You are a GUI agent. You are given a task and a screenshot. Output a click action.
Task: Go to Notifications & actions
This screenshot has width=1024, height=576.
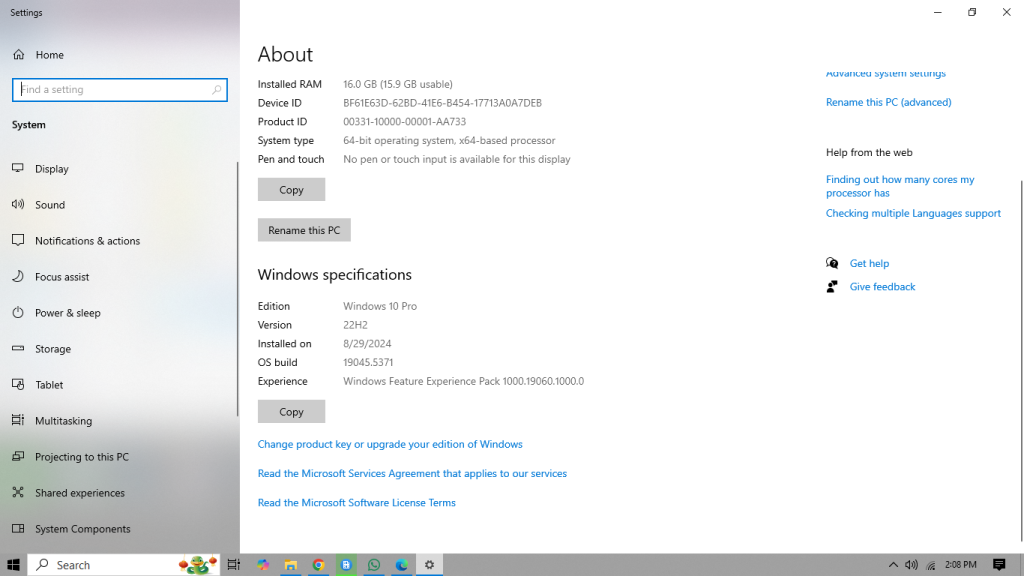[88, 240]
